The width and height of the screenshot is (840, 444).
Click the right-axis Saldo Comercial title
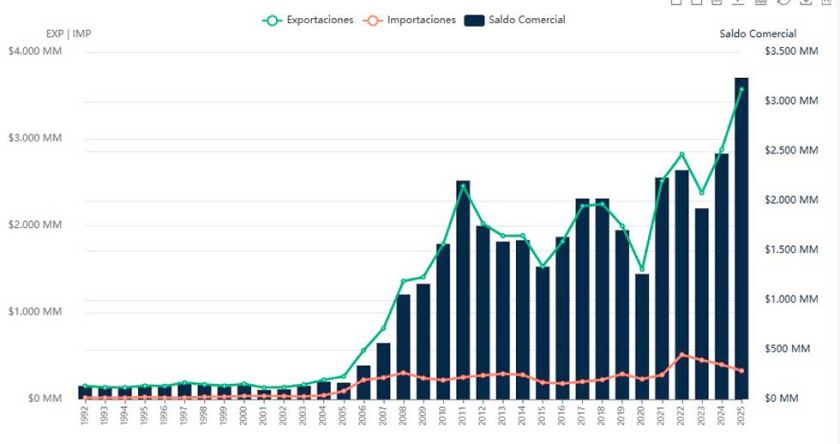758,34
